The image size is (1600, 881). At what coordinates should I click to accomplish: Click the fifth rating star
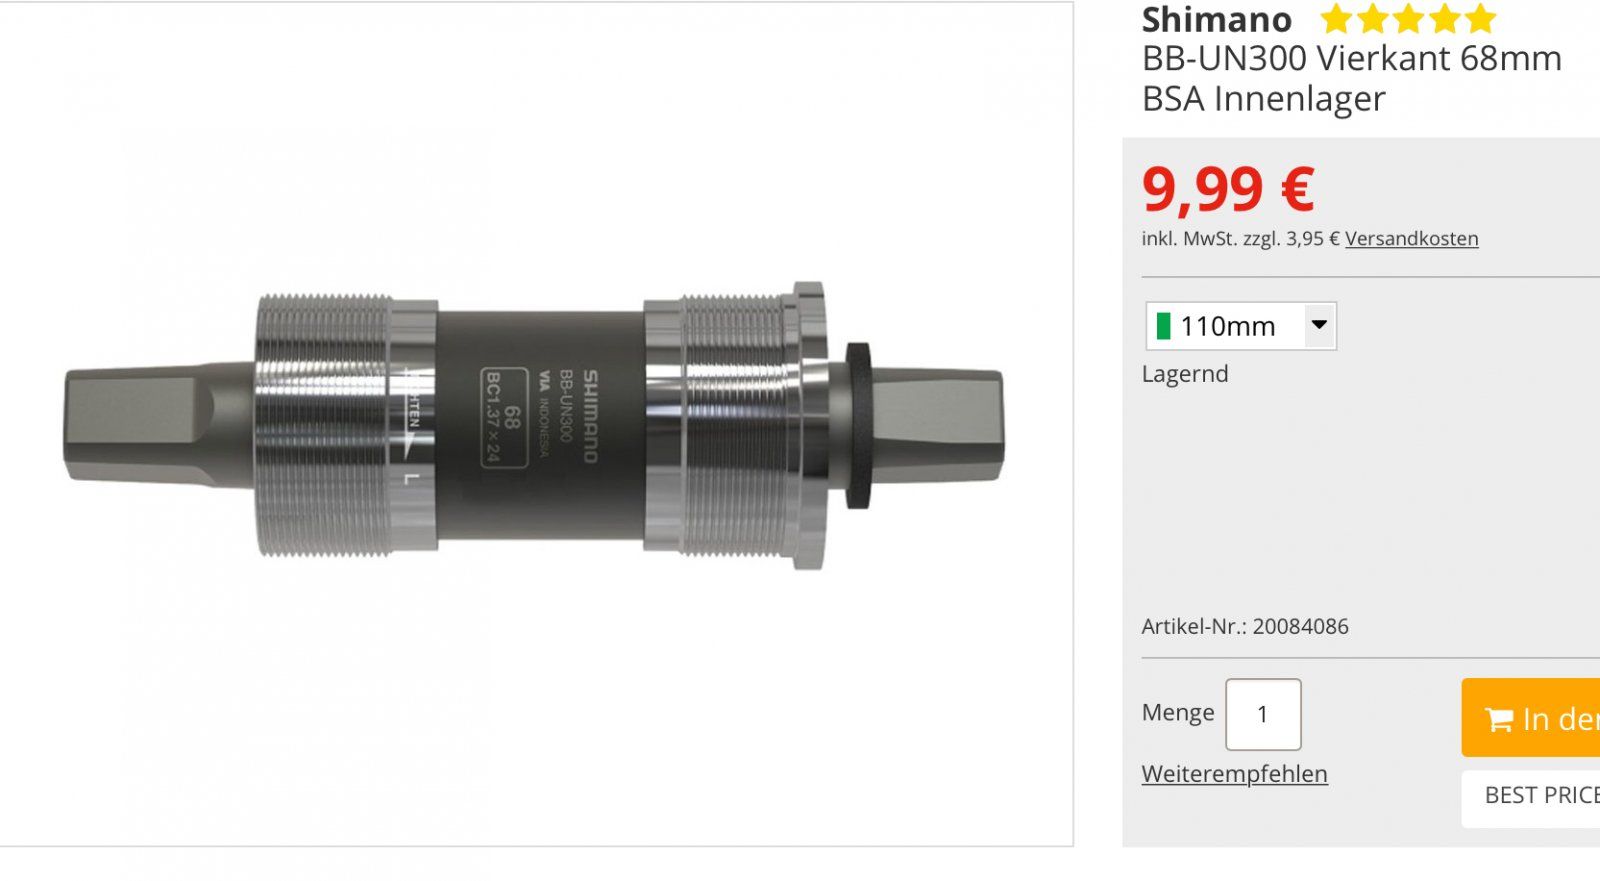[x=1480, y=19]
